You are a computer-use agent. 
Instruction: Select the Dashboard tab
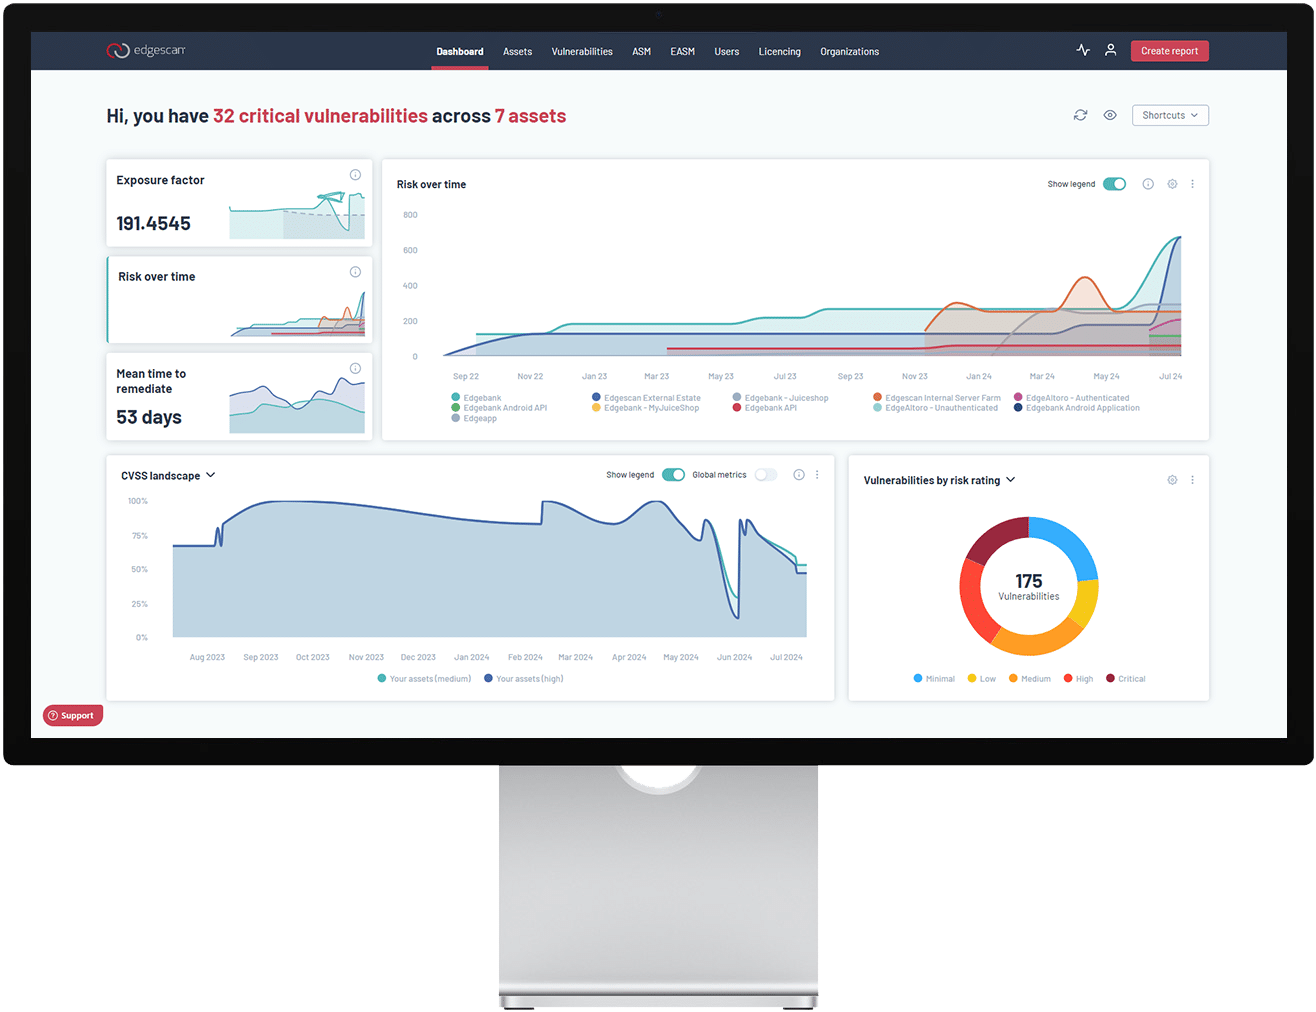[460, 52]
